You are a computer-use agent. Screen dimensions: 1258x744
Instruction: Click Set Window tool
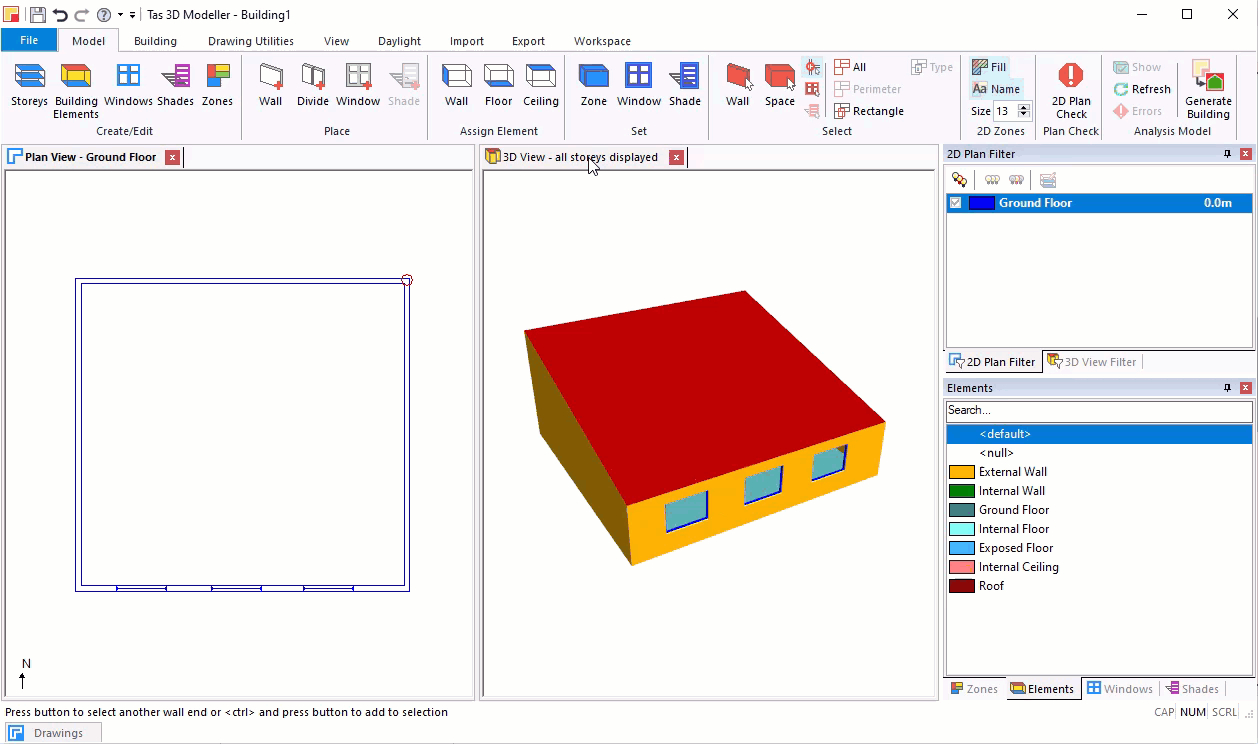coord(639,85)
